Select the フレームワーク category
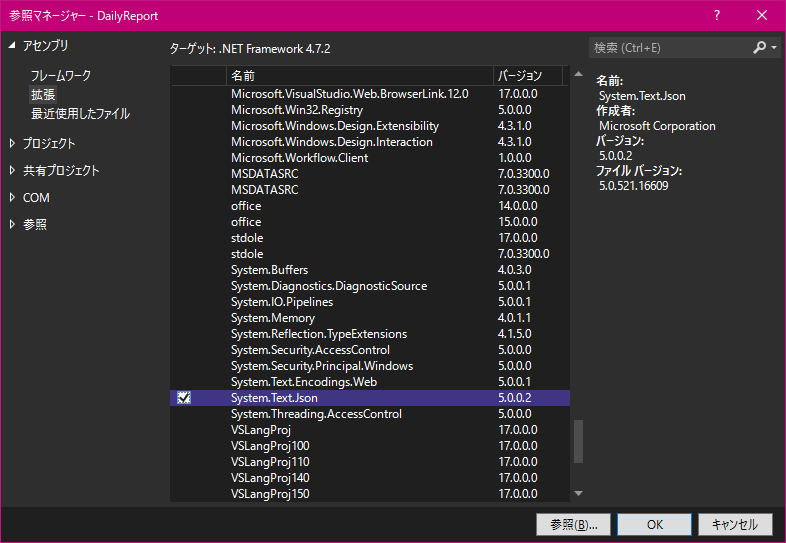Viewport: 786px width, 543px height. [61, 76]
